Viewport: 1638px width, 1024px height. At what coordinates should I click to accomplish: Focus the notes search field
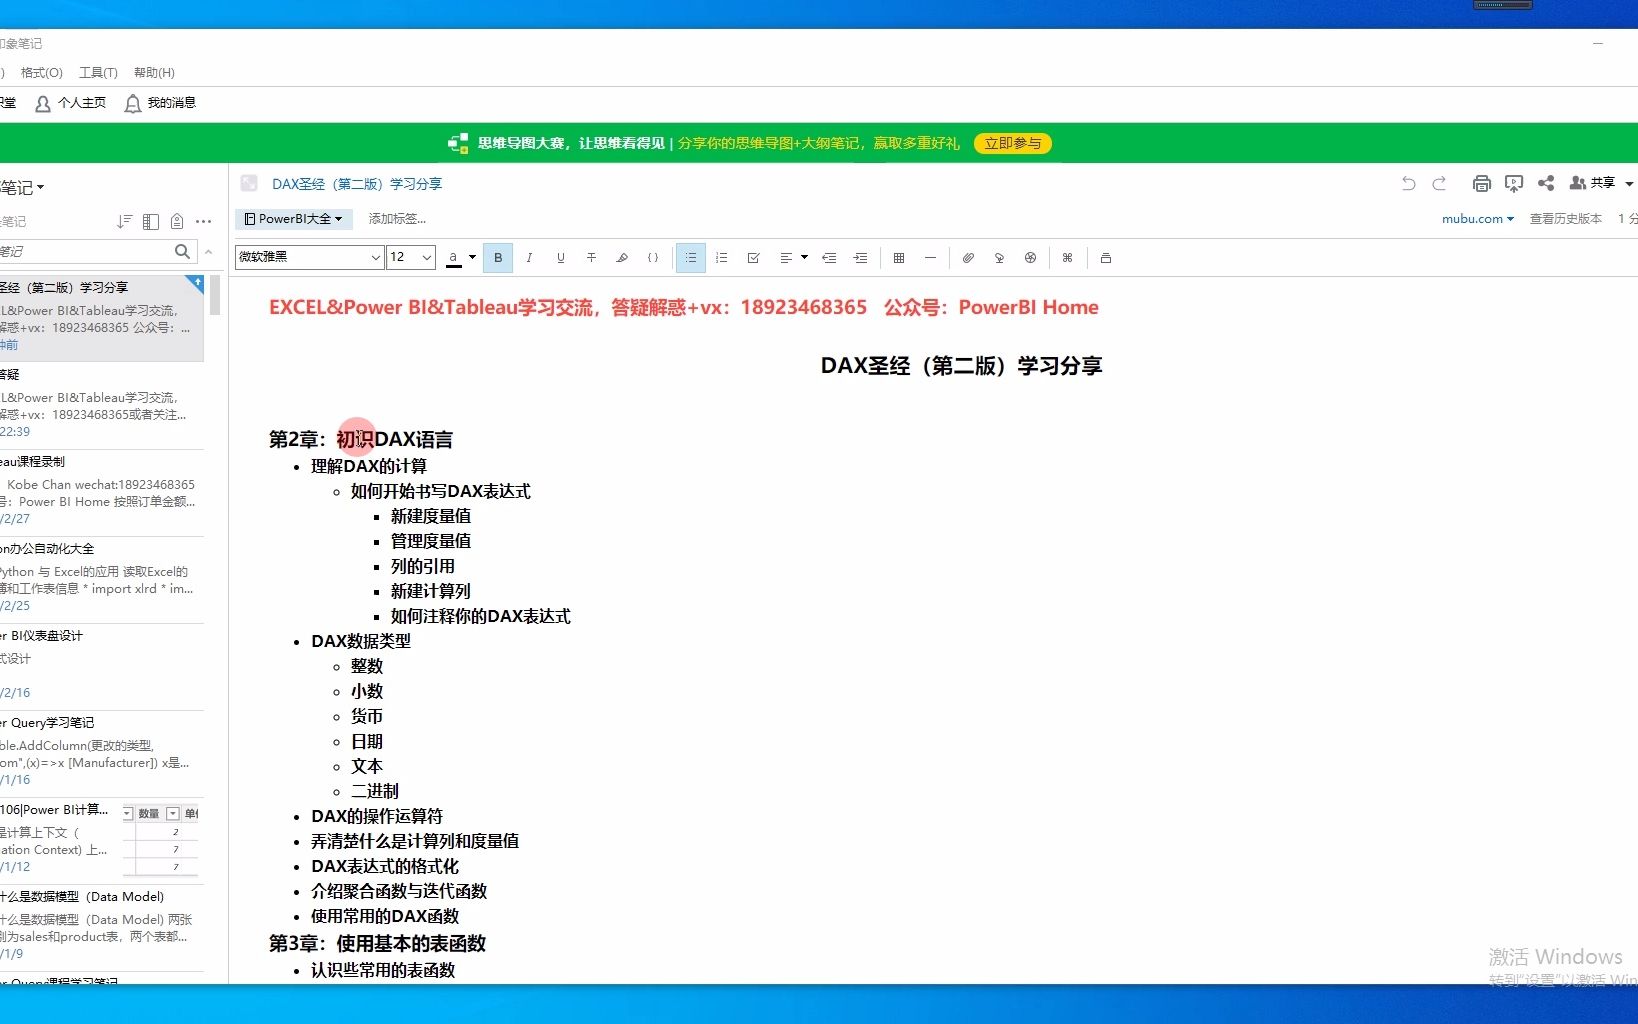[85, 252]
